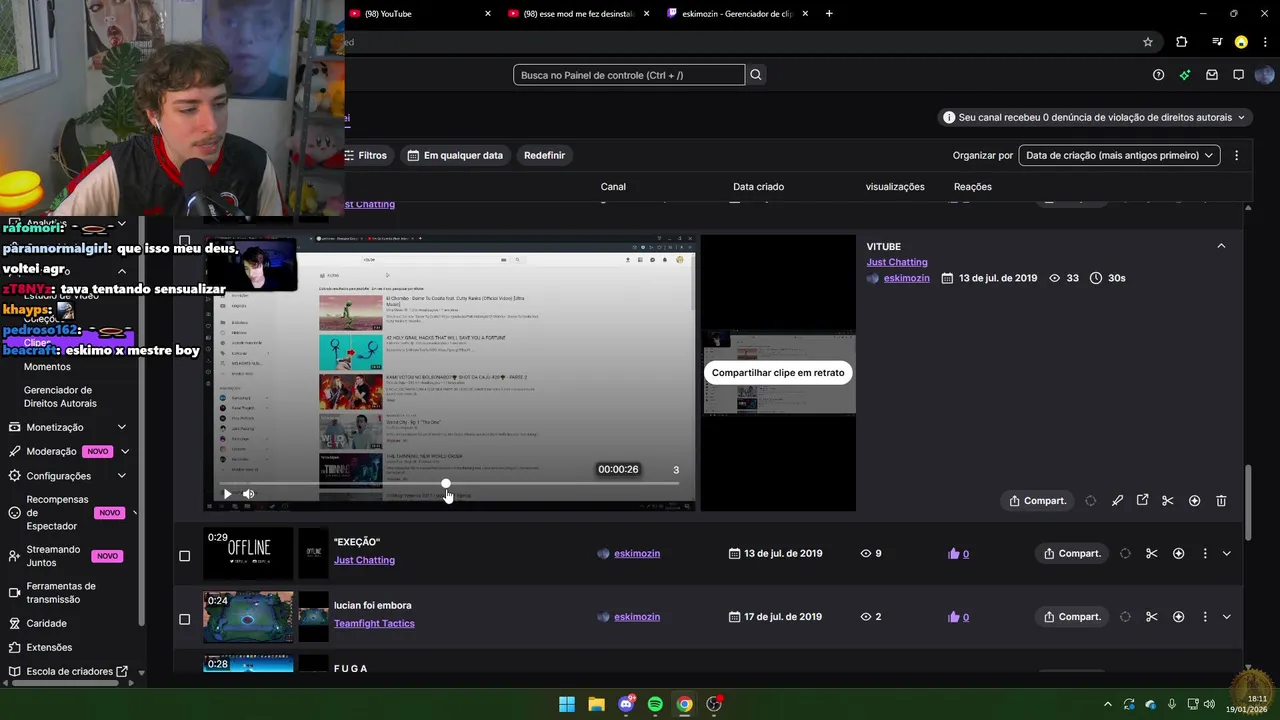
Task: Open the "Em qualquer data" date filter
Action: click(456, 155)
